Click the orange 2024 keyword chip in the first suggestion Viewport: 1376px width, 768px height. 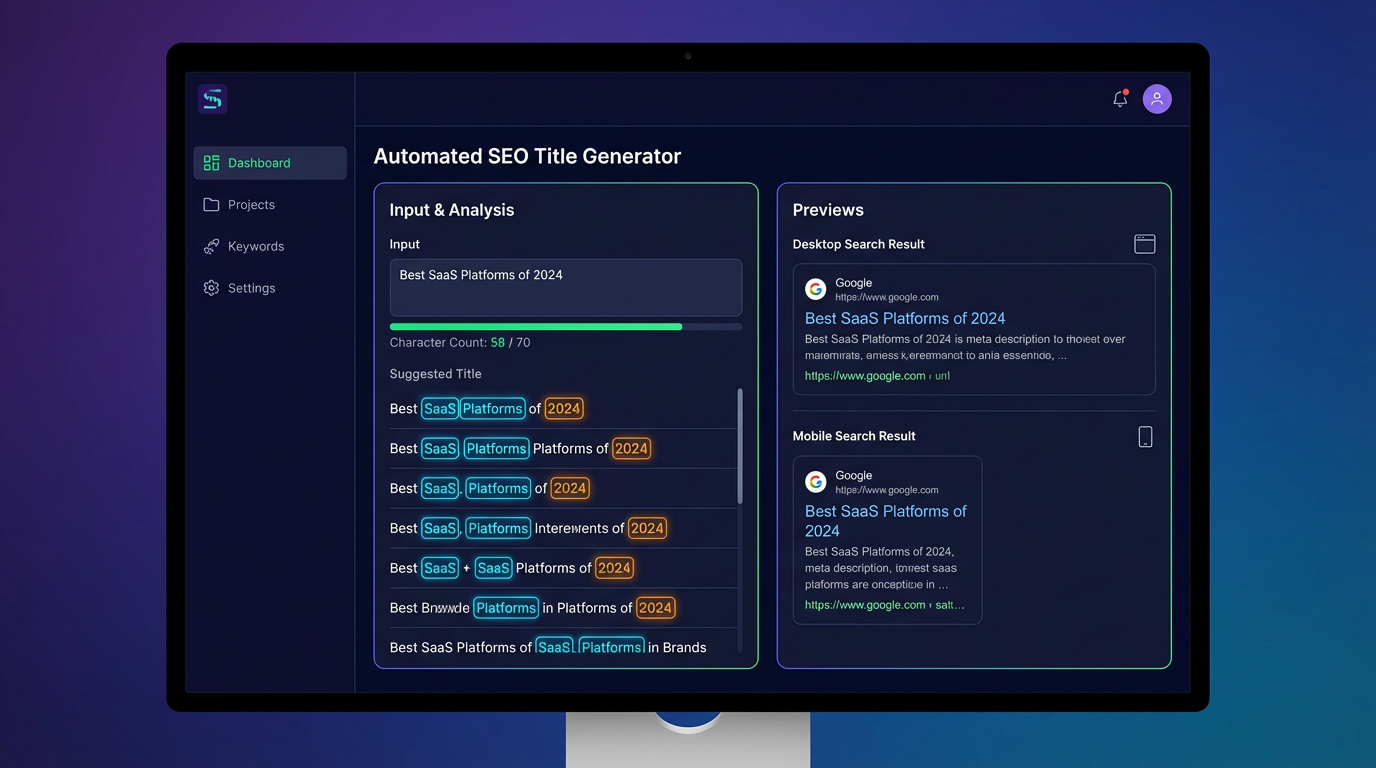563,408
